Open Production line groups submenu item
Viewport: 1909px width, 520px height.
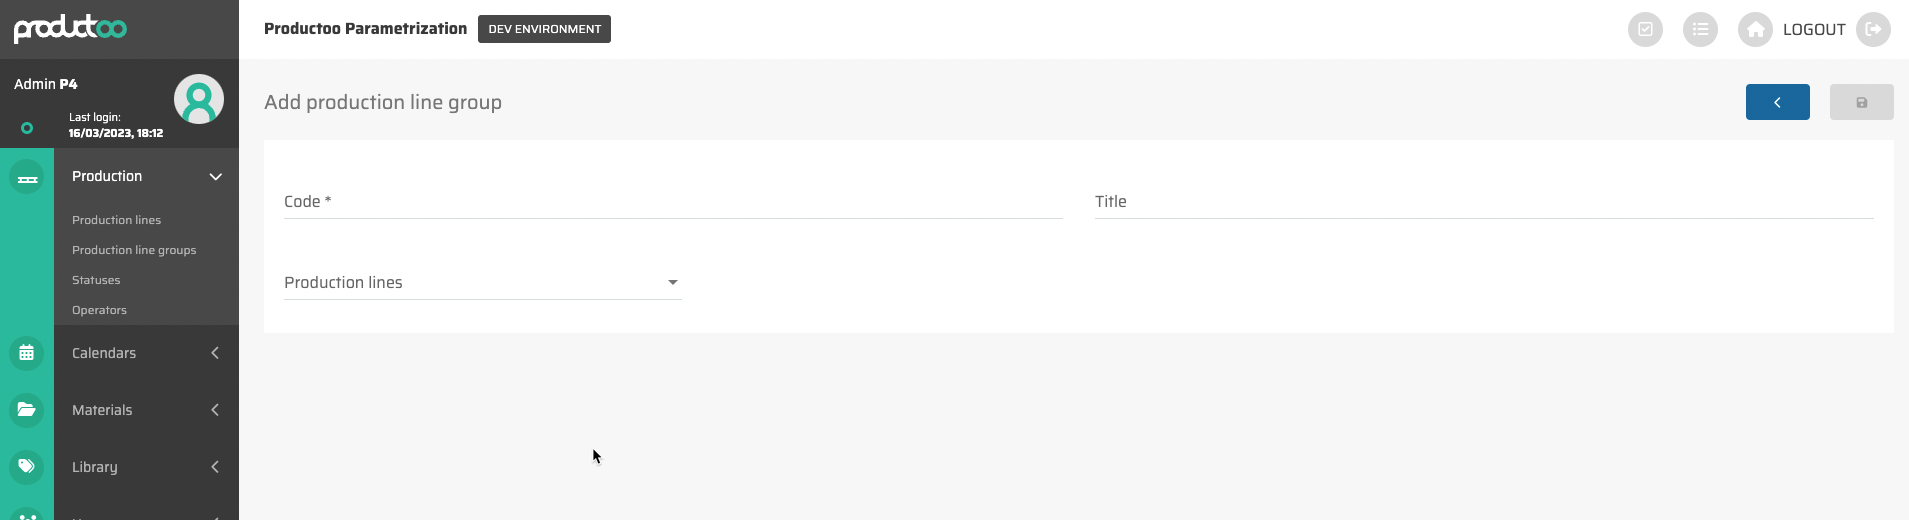134,250
